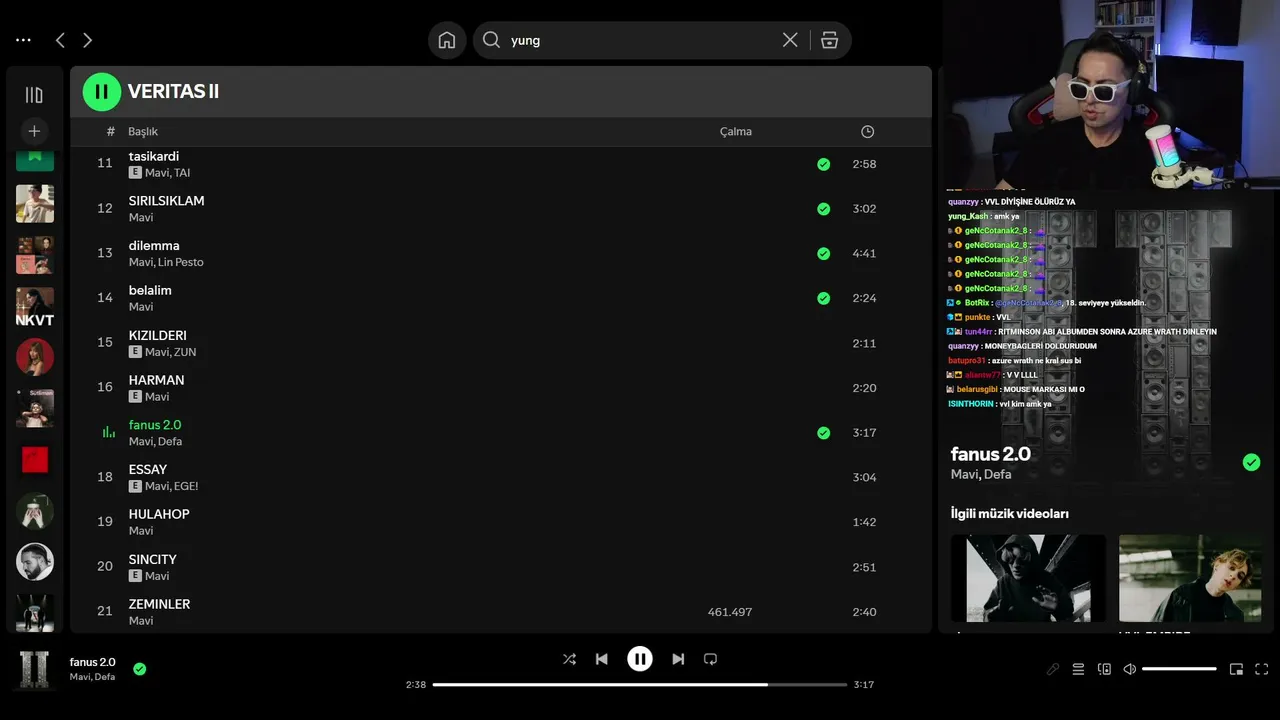
Task: Adjust the volume slider
Action: (x=1179, y=669)
